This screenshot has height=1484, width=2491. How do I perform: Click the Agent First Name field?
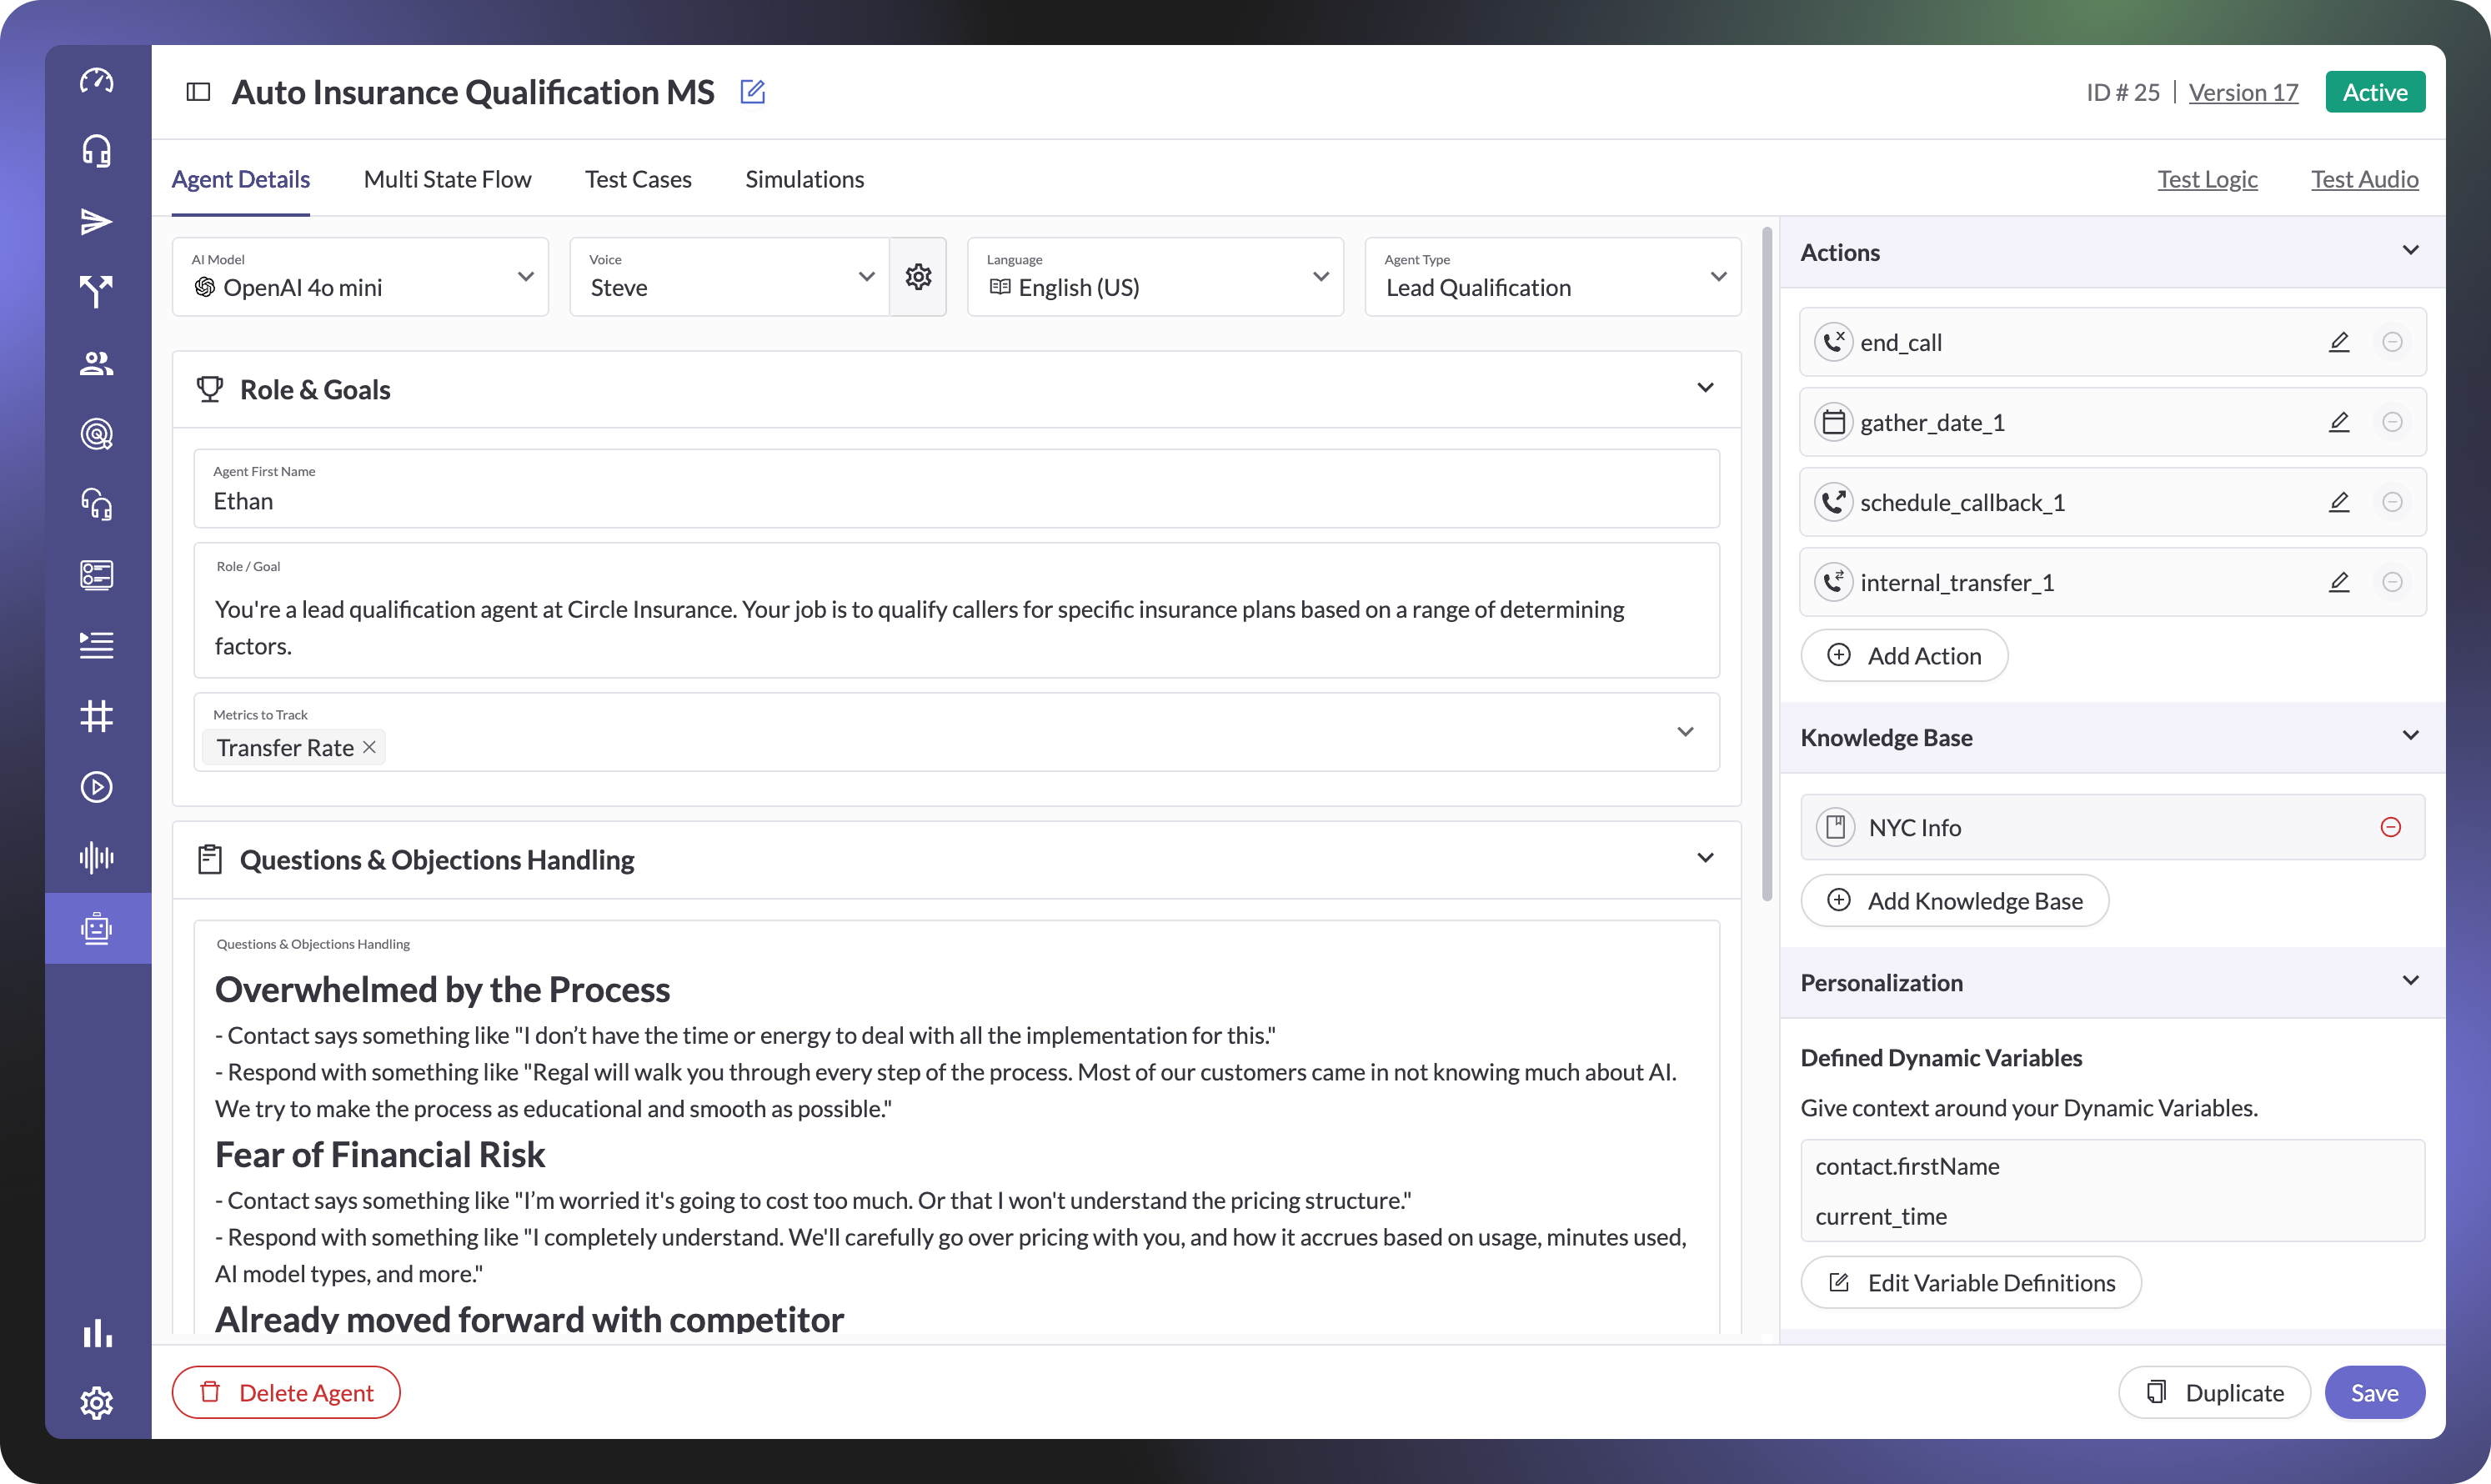(x=955, y=500)
